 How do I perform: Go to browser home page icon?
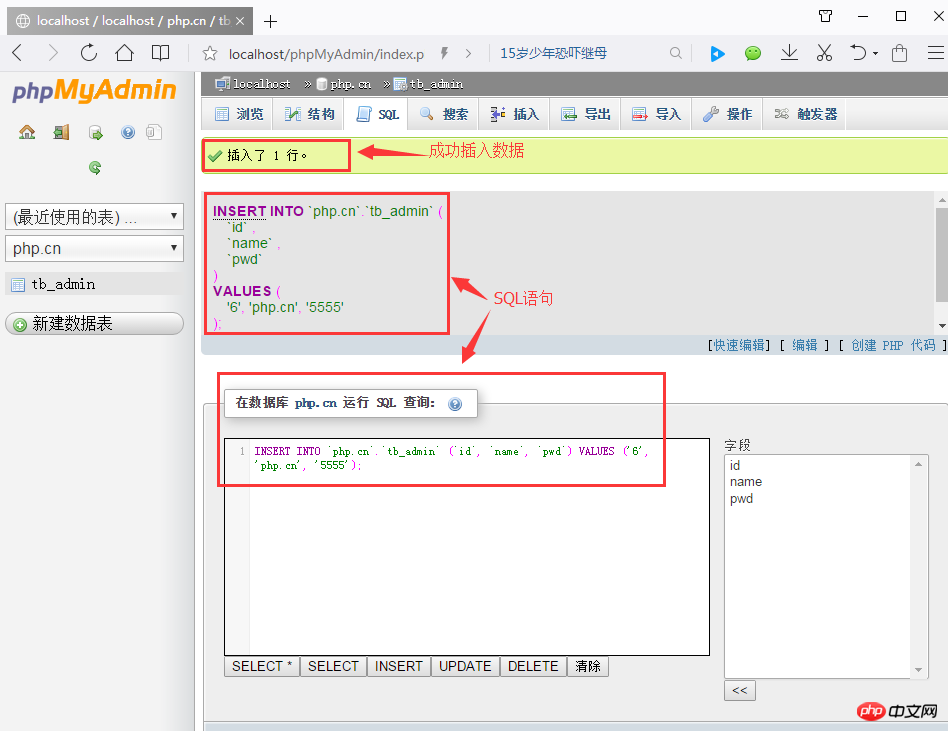tap(124, 53)
